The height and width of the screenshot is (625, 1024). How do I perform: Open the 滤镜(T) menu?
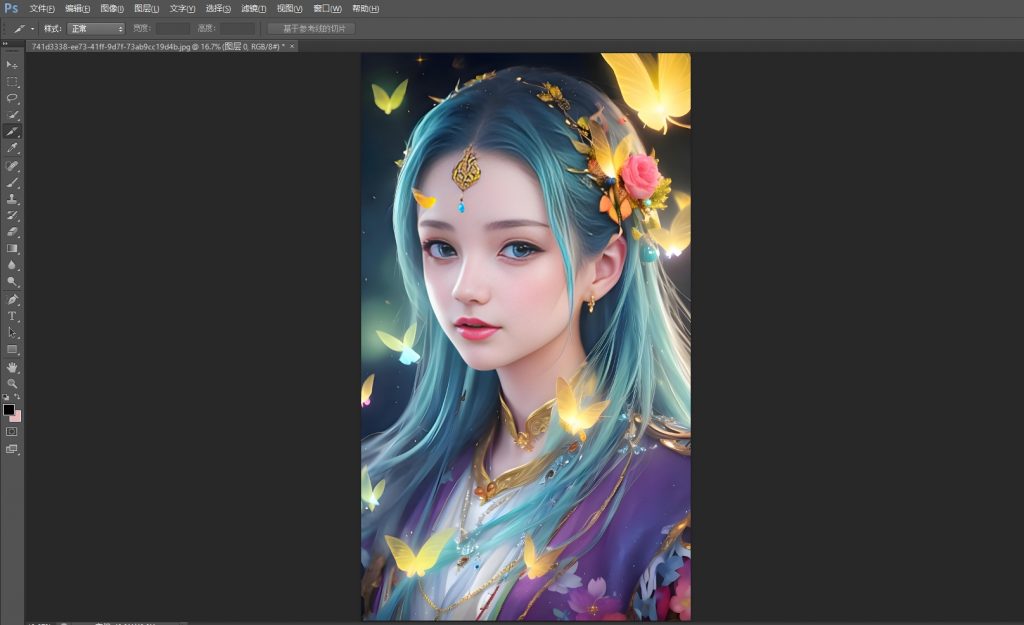[253, 8]
